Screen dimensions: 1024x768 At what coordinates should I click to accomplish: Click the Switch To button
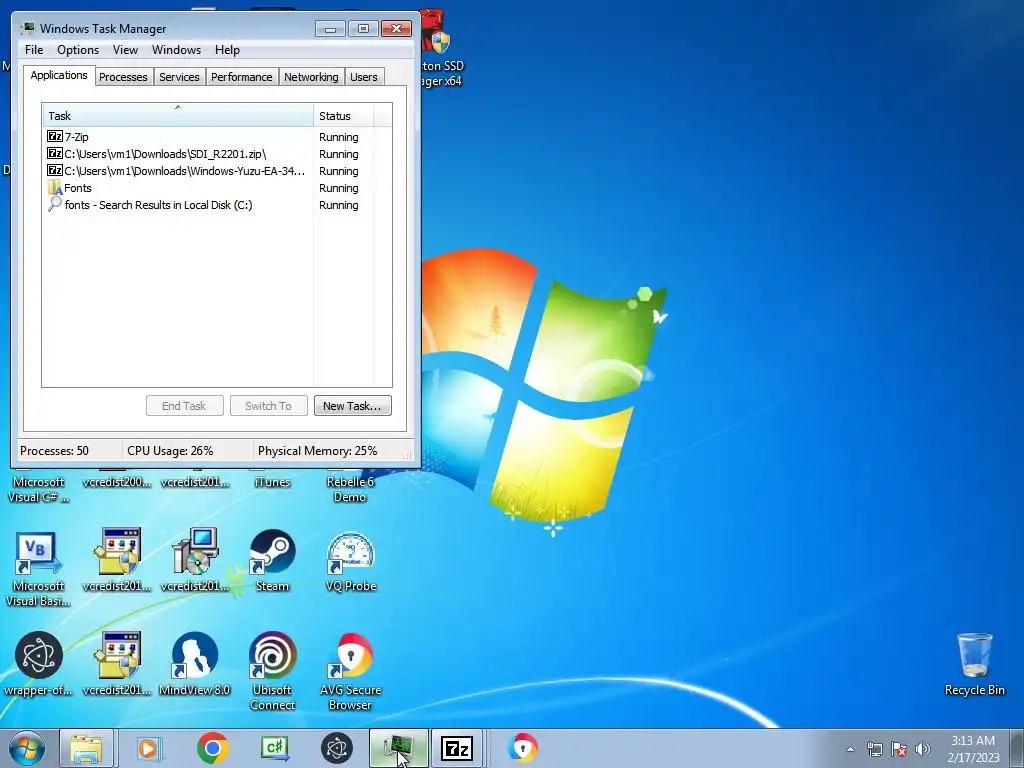(268, 406)
